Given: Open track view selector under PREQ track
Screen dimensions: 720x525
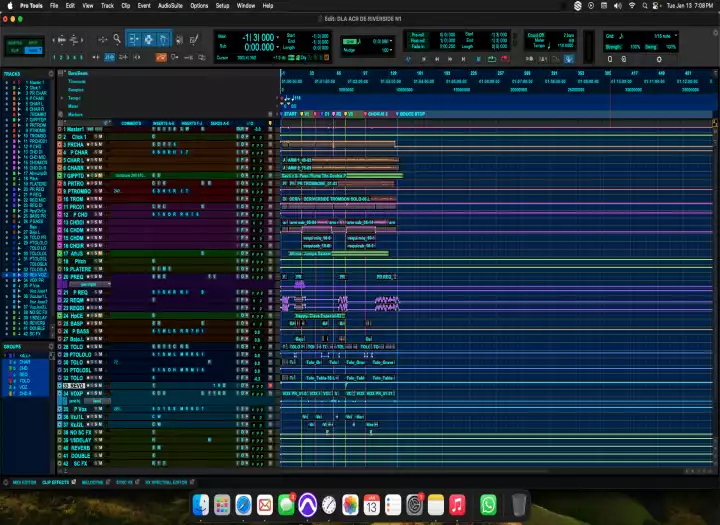Looking at the screenshot, I should click(90, 284).
